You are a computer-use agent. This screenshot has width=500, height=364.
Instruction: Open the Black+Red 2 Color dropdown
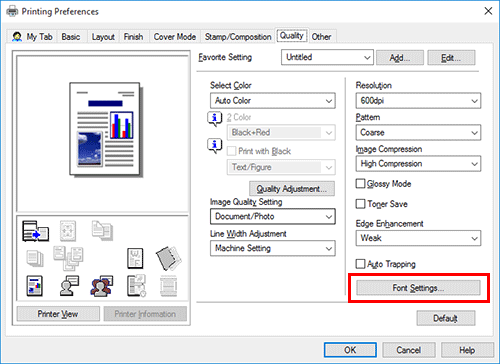[281, 133]
